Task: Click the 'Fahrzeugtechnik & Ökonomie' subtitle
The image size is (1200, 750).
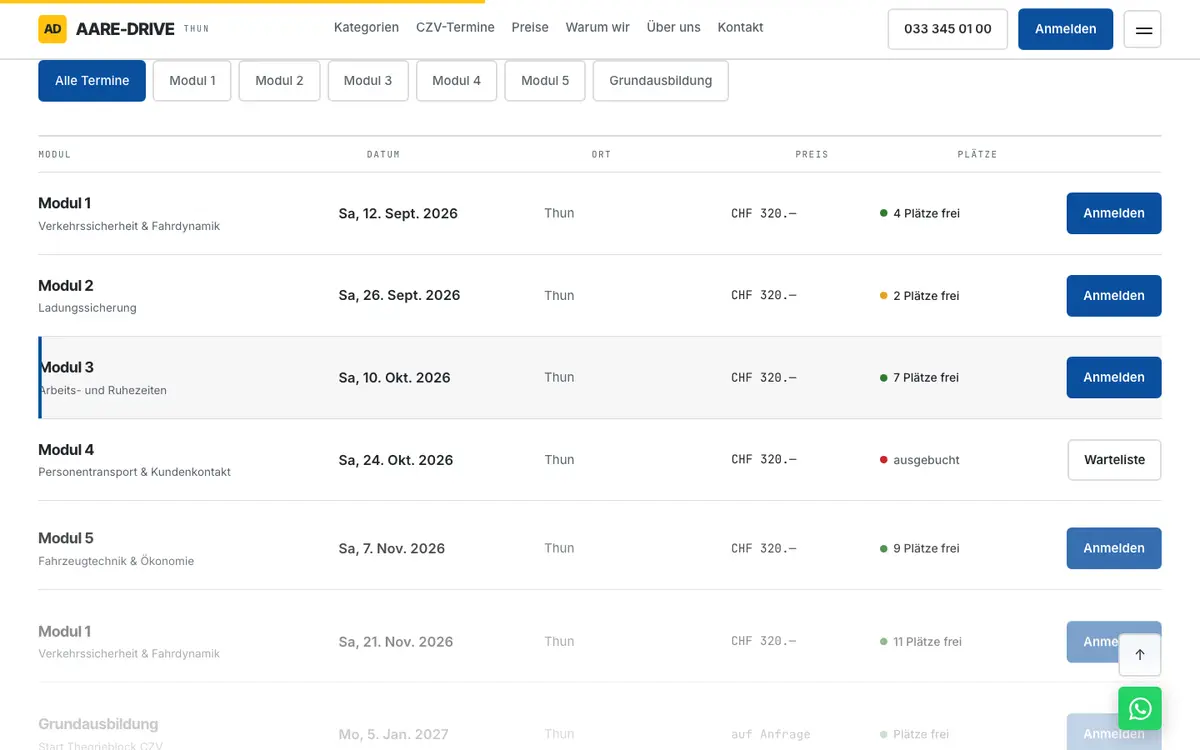Action: coord(116,561)
